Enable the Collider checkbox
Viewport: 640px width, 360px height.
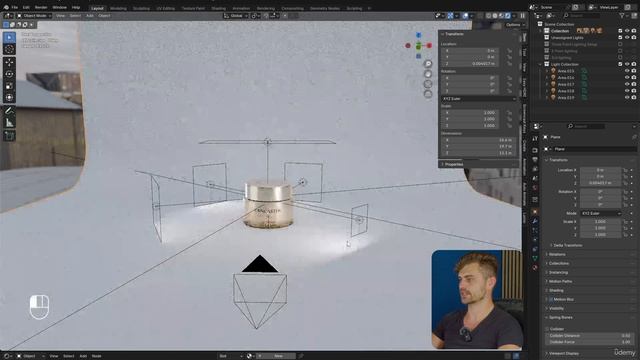click(547, 329)
